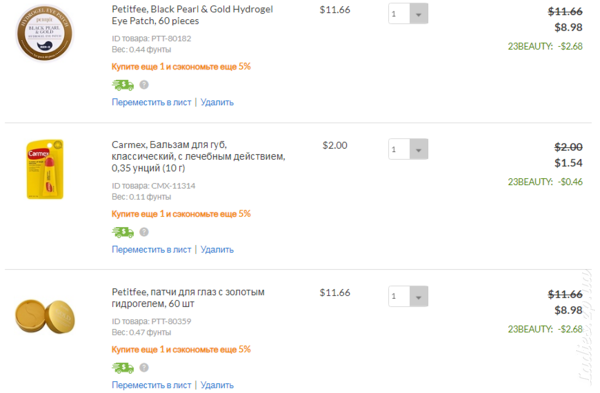Click the Carmex lip balm product image
The width and height of the screenshot is (600, 393).
click(45, 170)
